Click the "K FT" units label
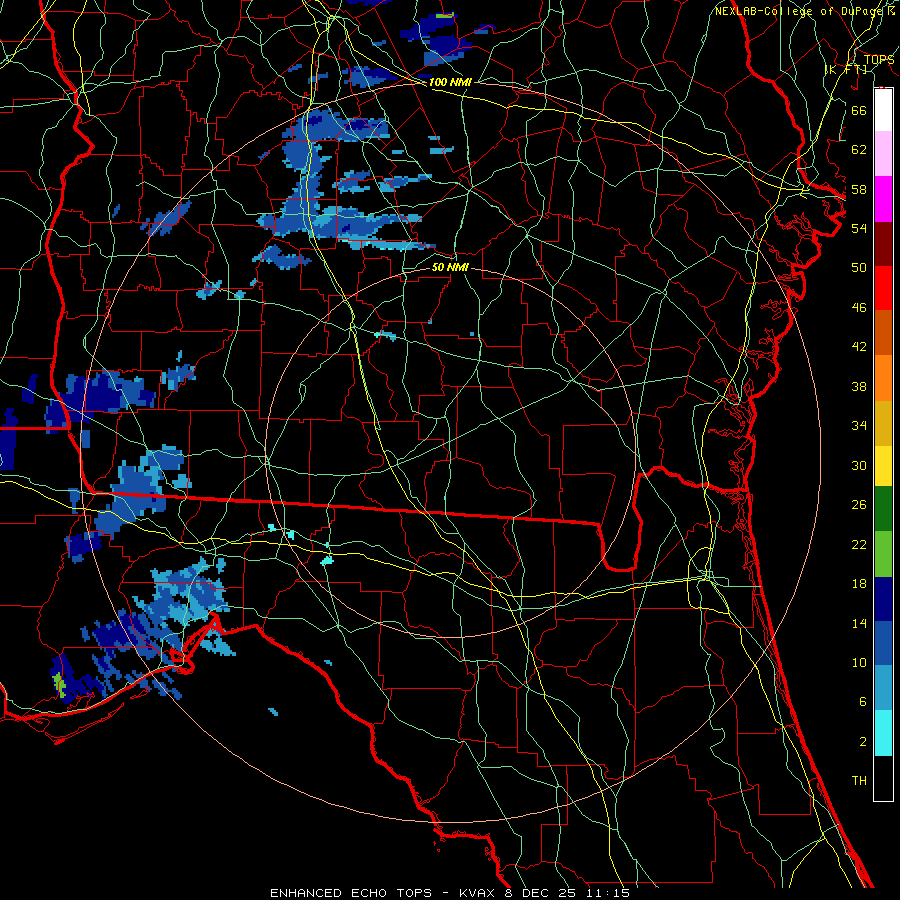 click(x=847, y=69)
